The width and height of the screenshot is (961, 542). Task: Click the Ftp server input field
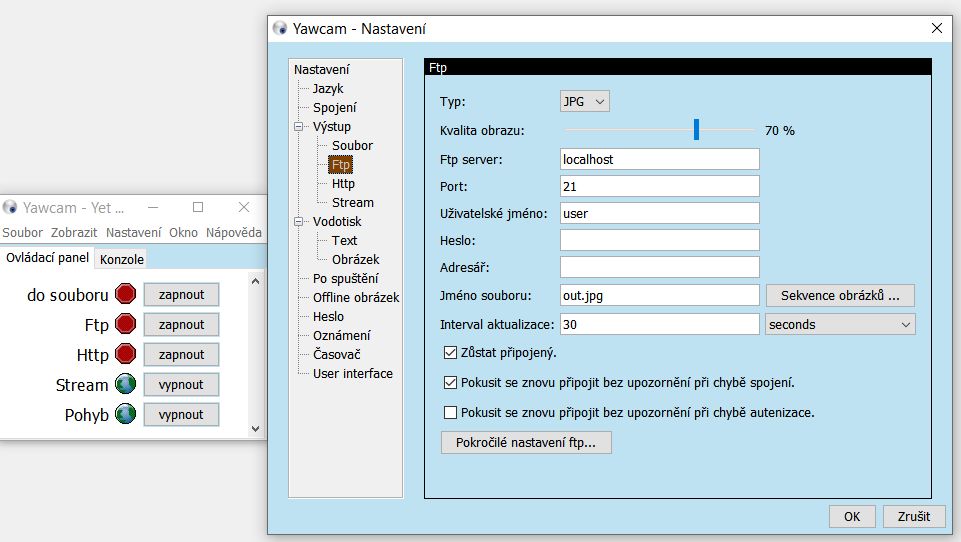point(660,159)
